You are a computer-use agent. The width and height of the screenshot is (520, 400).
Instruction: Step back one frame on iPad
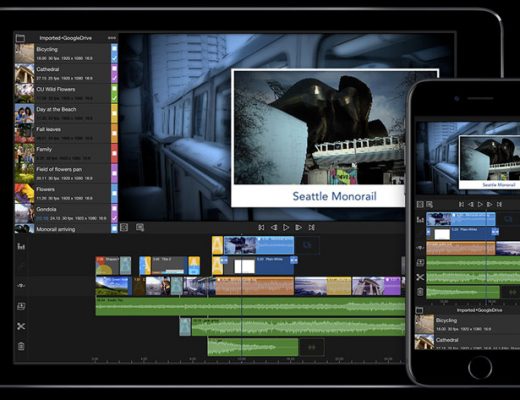pyautogui.click(x=274, y=227)
